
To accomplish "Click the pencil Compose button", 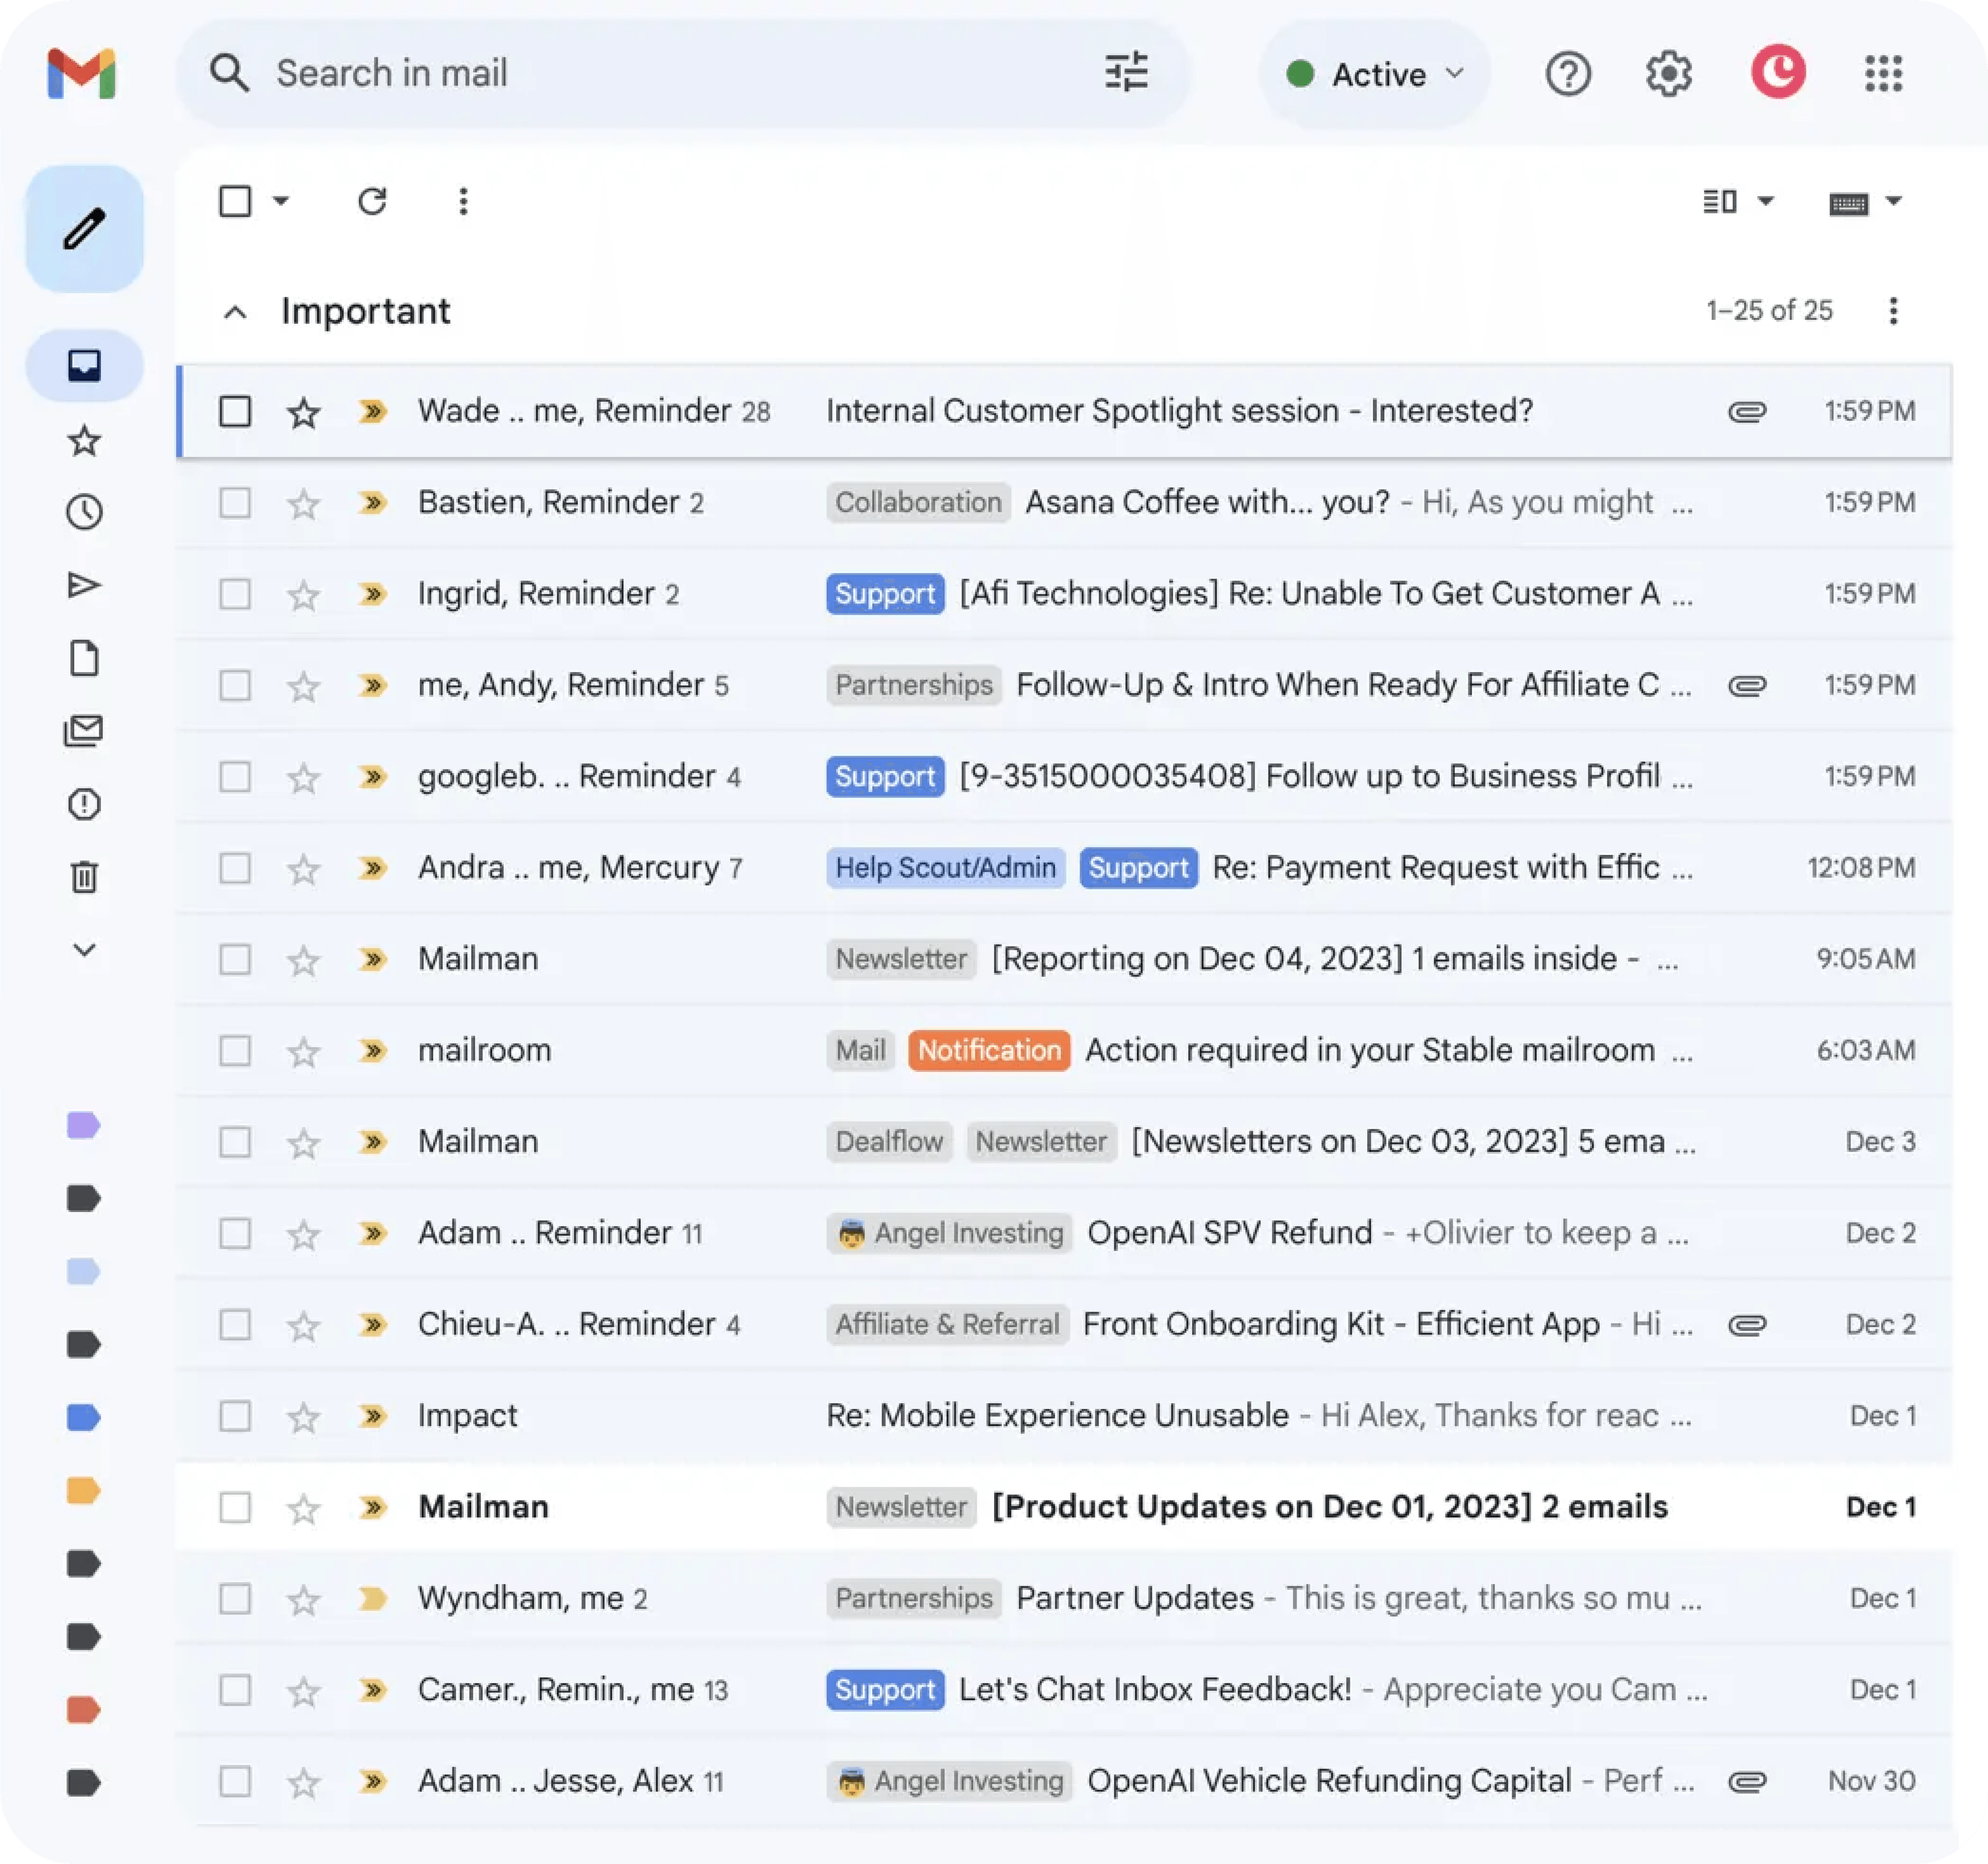I will 84,229.
